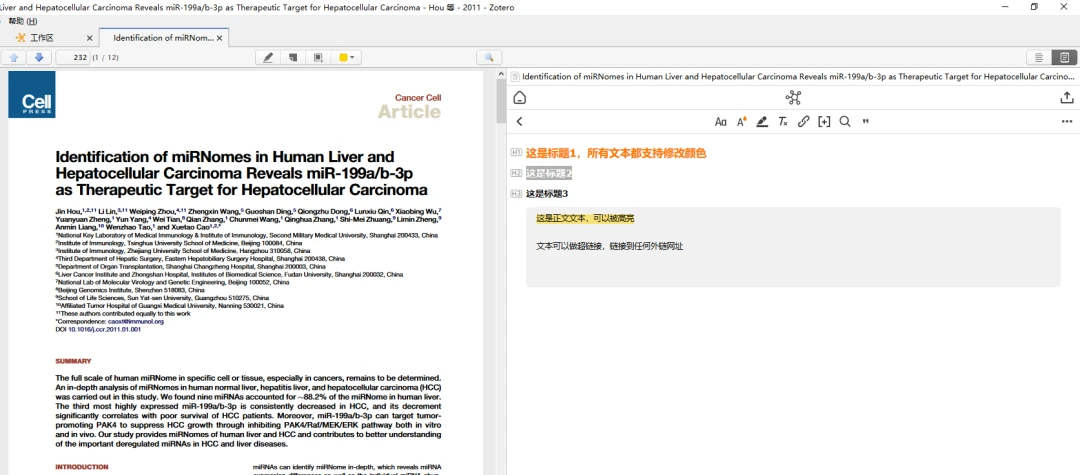The height and width of the screenshot is (475, 1080).
Task: Open note more options ellipsis
Action: [1067, 122]
